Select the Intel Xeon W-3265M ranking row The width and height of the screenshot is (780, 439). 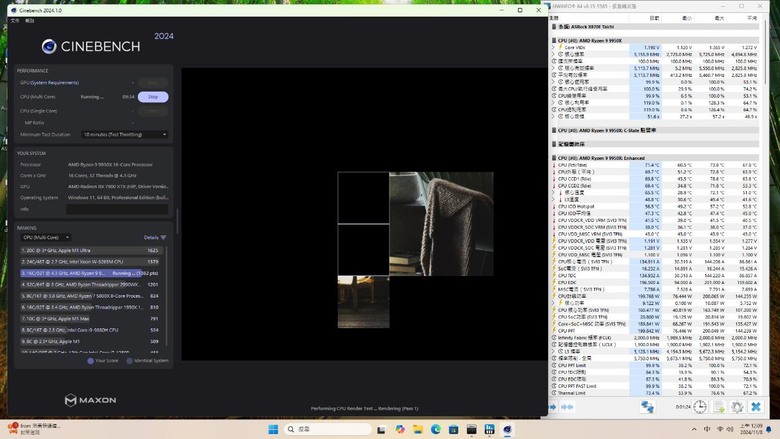click(x=90, y=262)
